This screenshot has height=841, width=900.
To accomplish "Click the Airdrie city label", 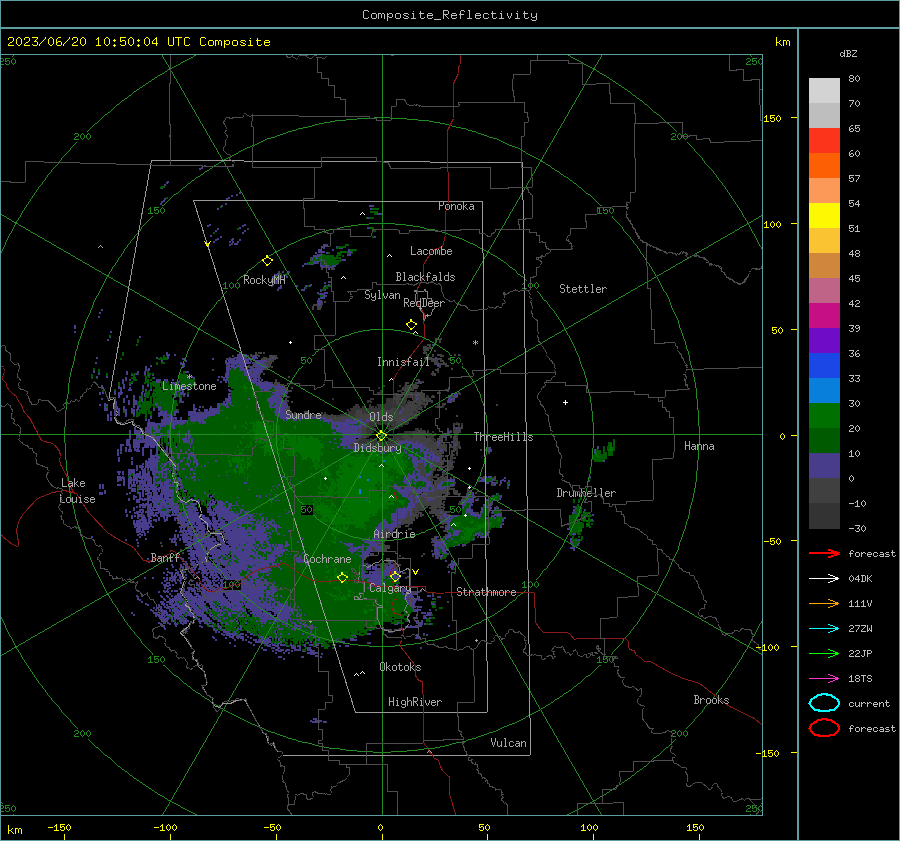I will (x=394, y=534).
